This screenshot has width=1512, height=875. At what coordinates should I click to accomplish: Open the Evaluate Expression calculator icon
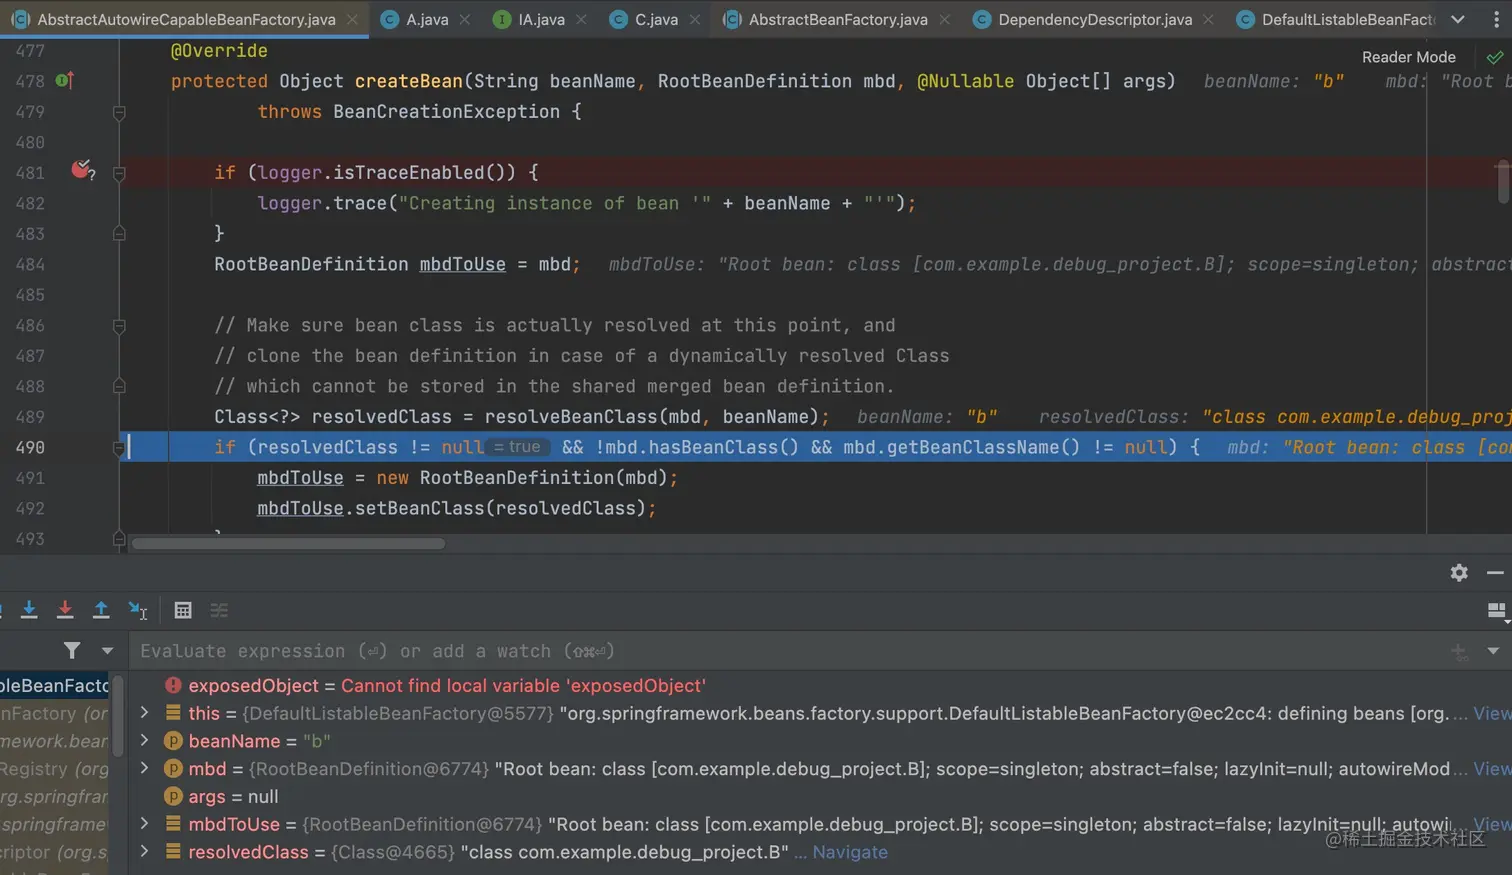click(x=183, y=610)
